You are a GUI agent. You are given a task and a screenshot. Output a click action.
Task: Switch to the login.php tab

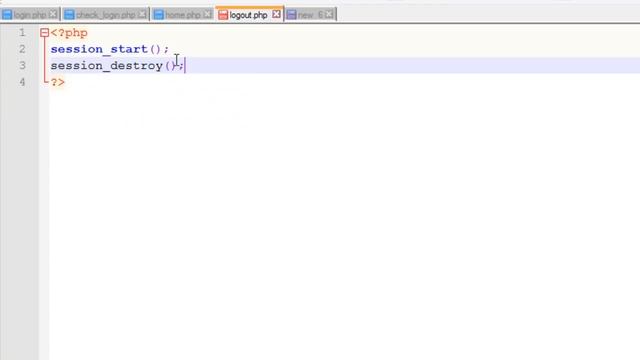coord(30,15)
